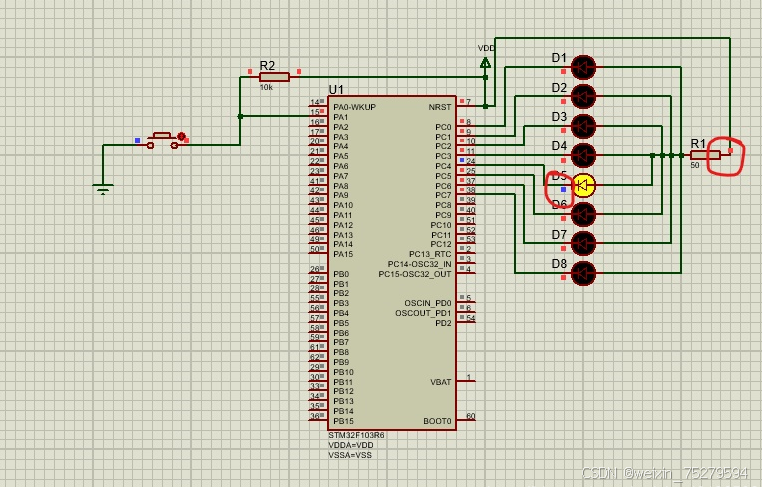Click the VSSA=VSS property text
Screen dimensions: 762x487
350,455
